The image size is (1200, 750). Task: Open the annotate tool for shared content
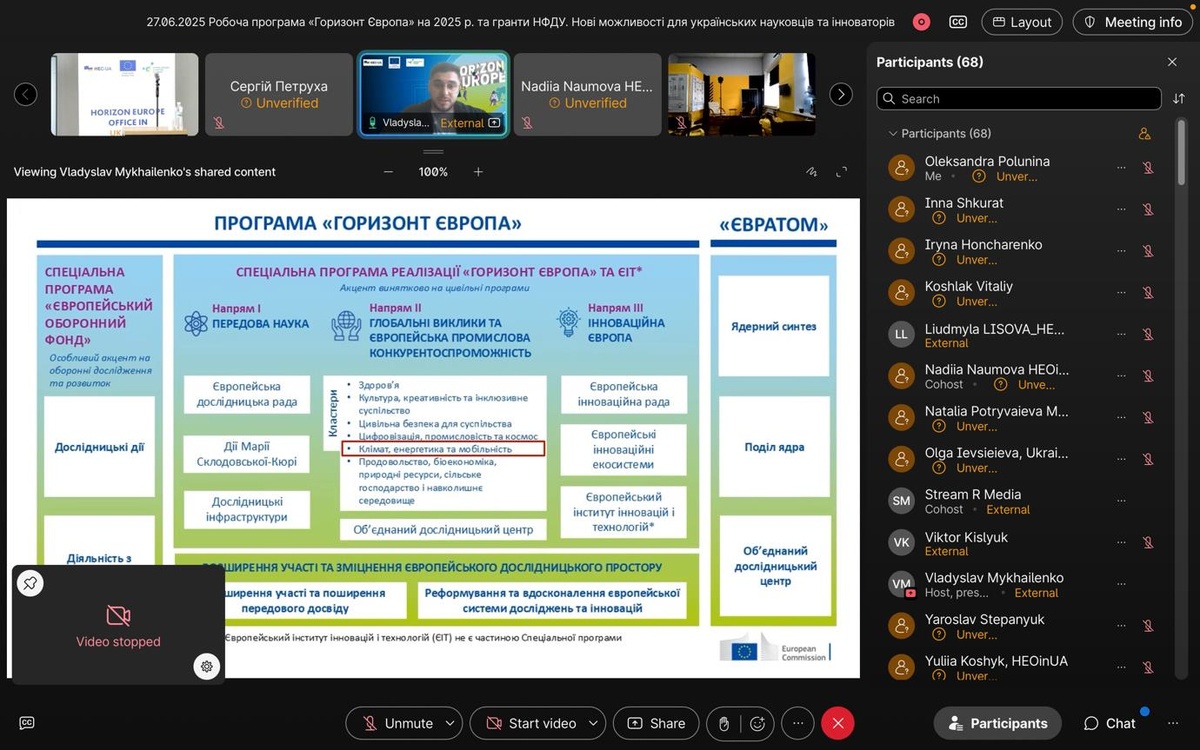tap(812, 172)
